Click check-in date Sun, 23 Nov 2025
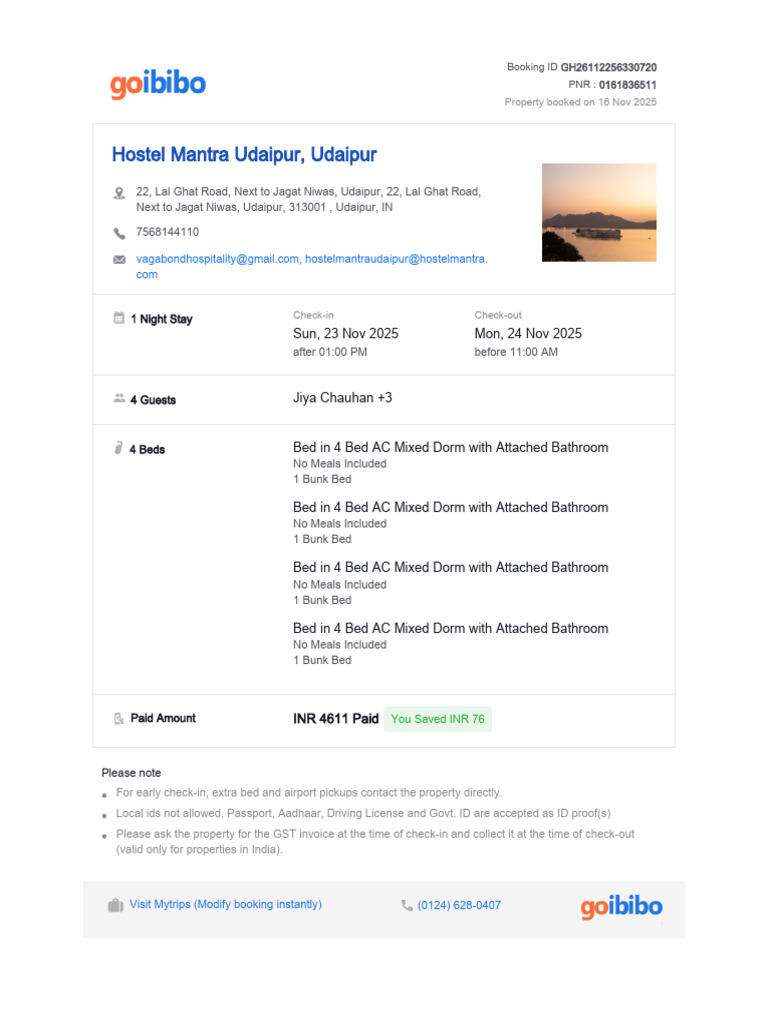The image size is (768, 1024). pyautogui.click(x=345, y=334)
